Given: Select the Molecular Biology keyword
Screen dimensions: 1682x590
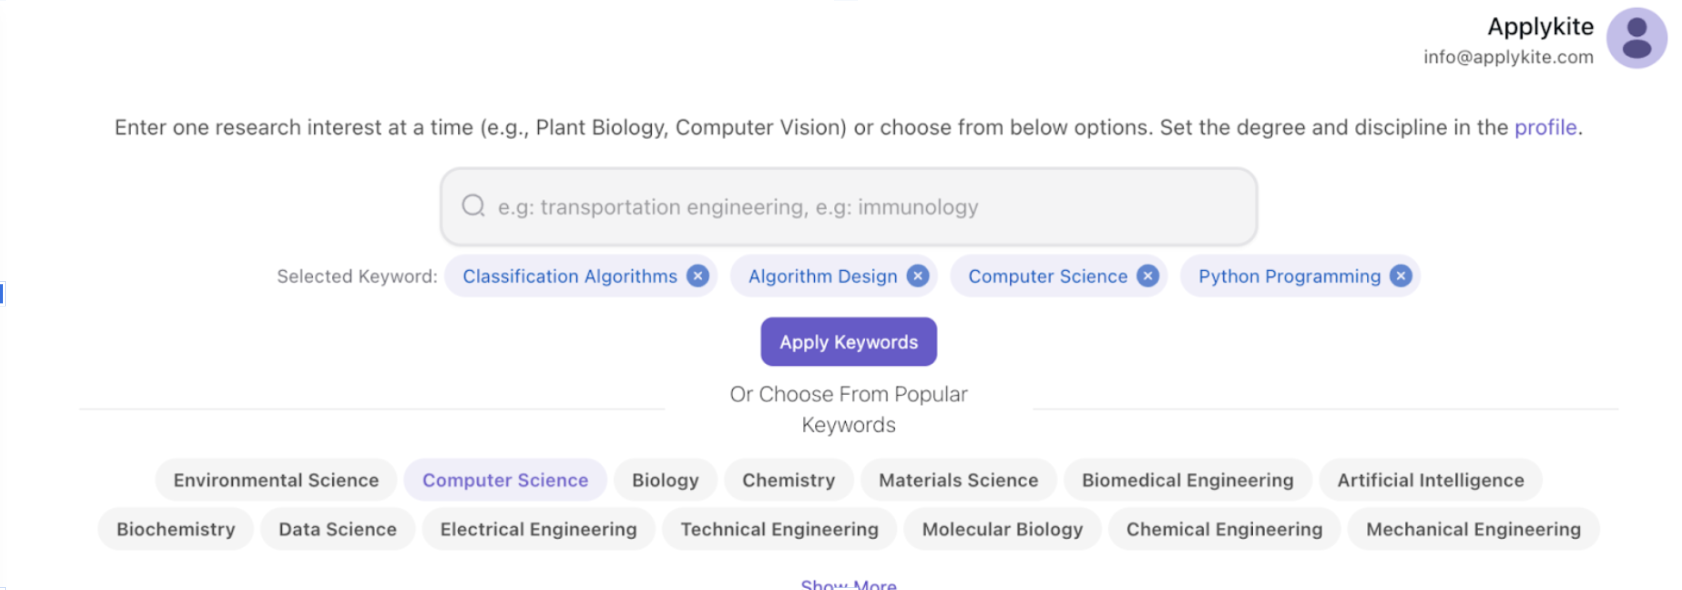Looking at the screenshot, I should pos(1002,529).
